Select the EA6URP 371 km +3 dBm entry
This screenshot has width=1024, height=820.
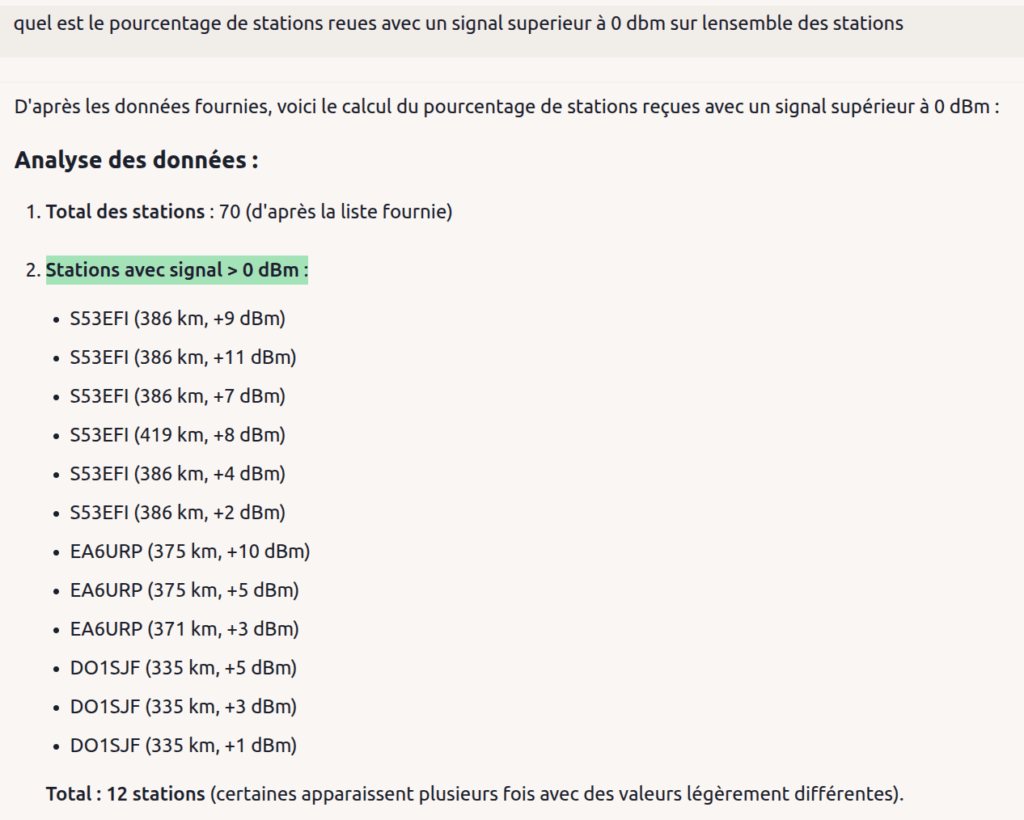184,629
